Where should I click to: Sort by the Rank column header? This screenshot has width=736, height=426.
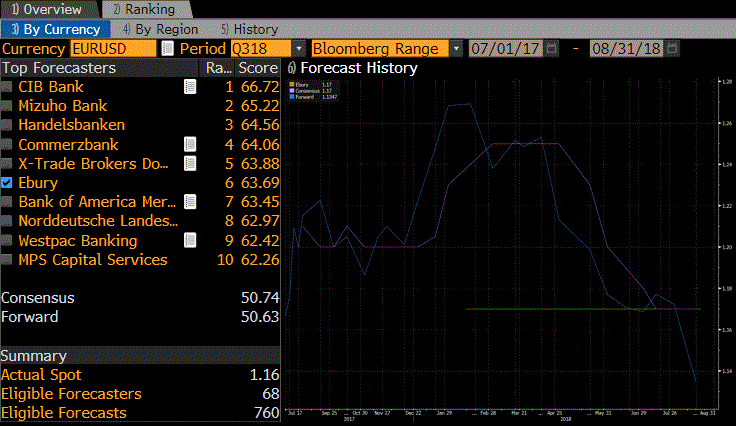pyautogui.click(x=218, y=68)
